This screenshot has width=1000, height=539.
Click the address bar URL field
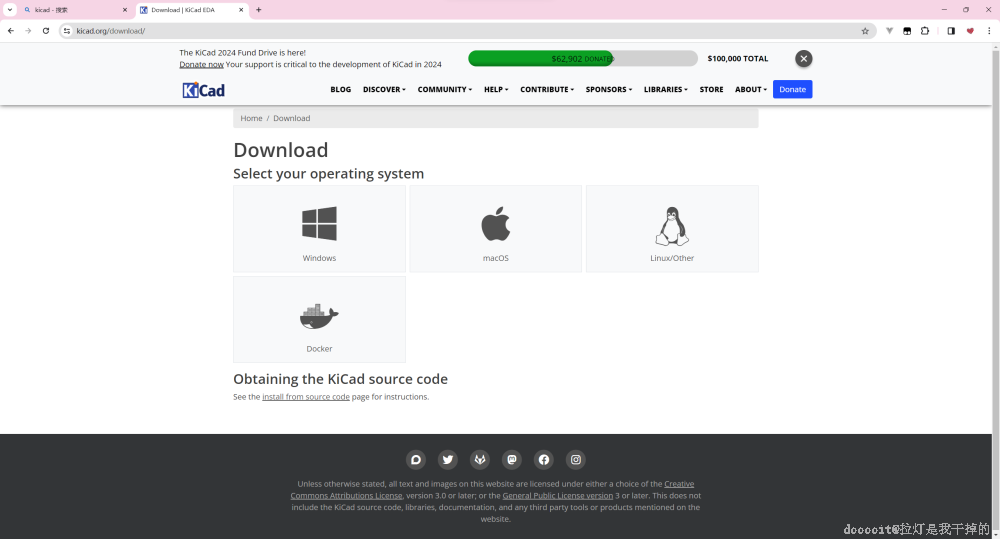[x=466, y=31]
